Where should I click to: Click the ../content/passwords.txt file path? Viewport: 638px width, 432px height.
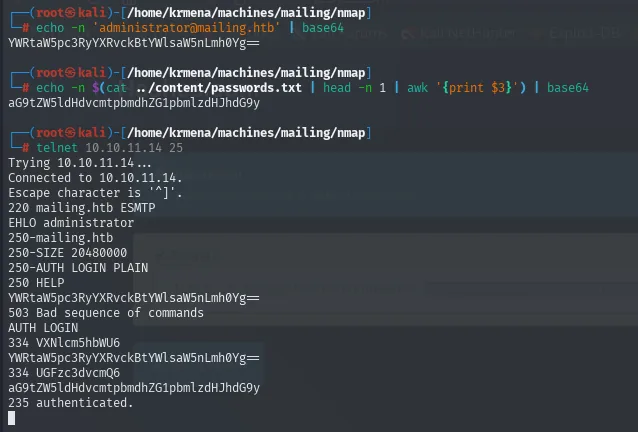(219, 88)
